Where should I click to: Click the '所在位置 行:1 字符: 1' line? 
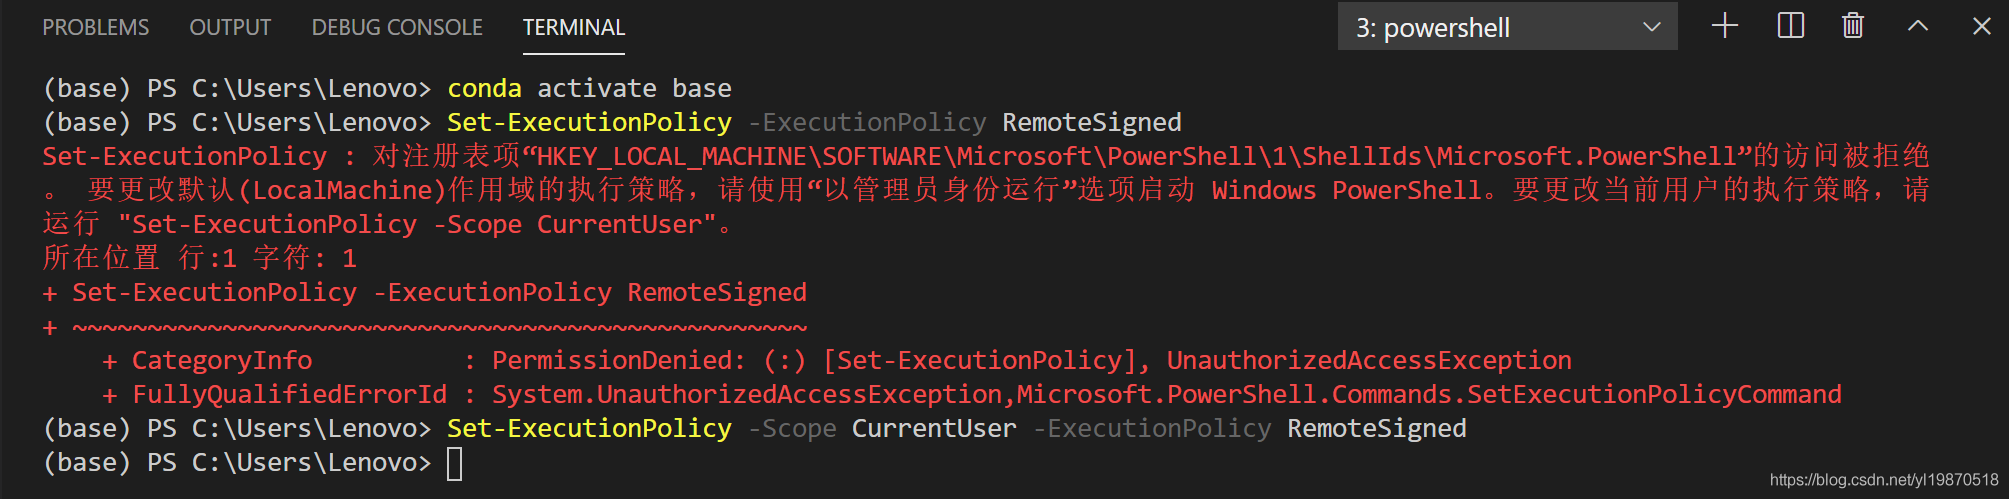point(200,258)
